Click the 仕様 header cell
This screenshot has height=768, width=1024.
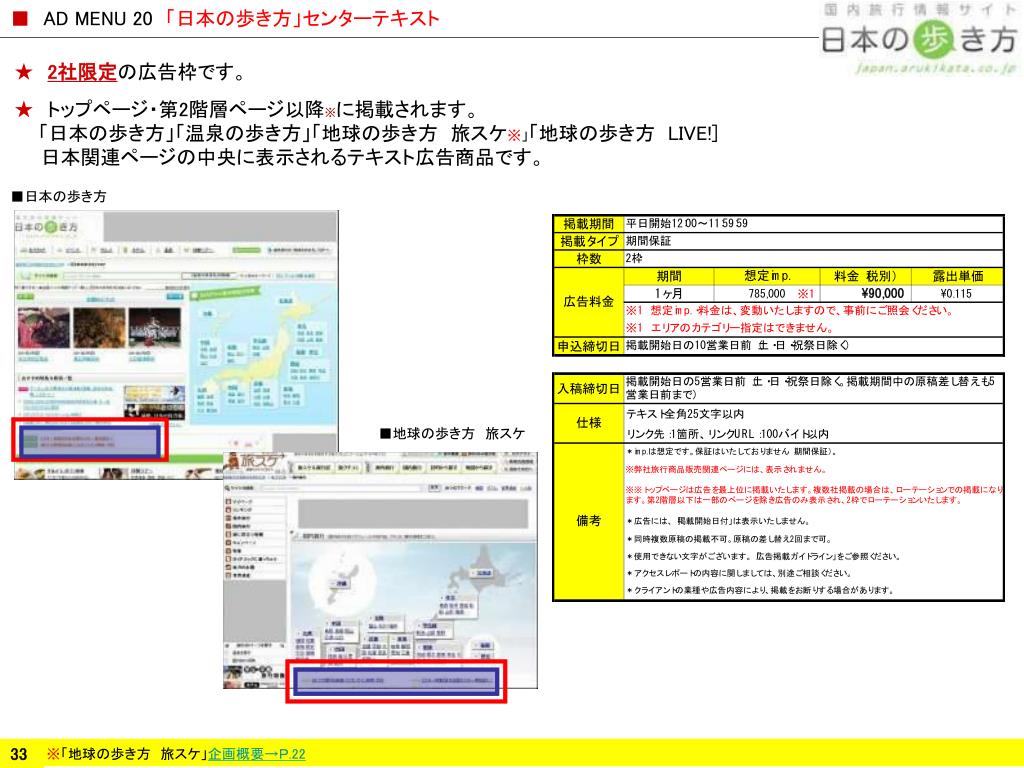(588, 423)
